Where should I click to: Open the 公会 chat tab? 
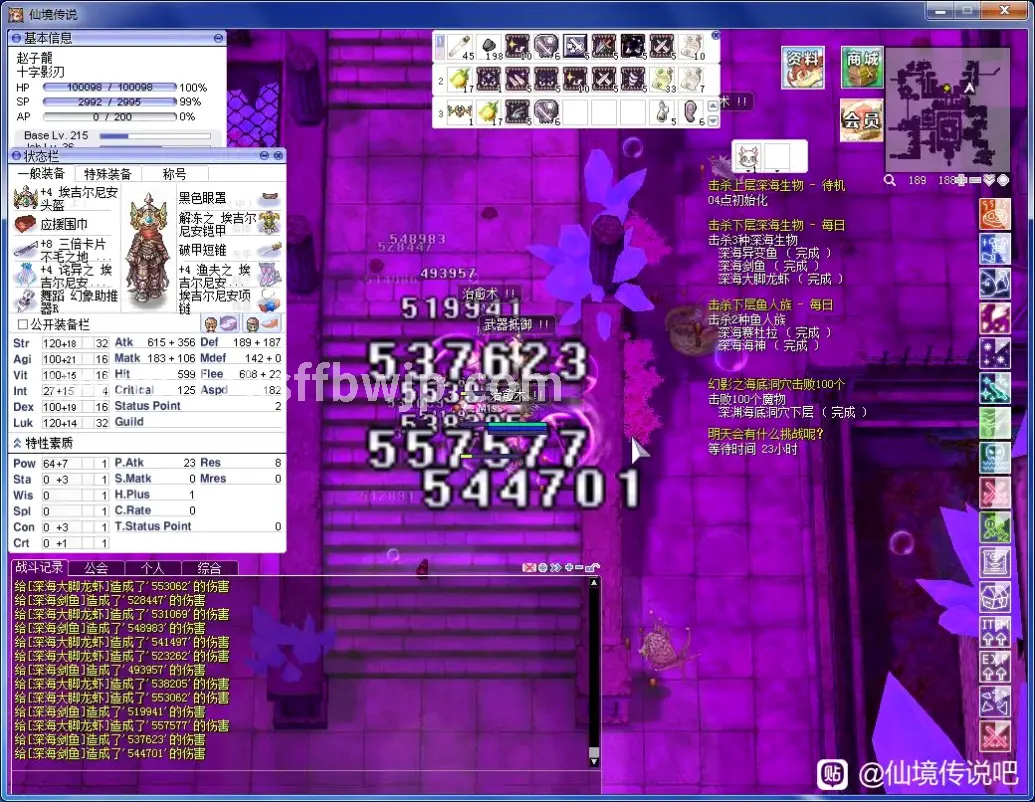(95, 566)
